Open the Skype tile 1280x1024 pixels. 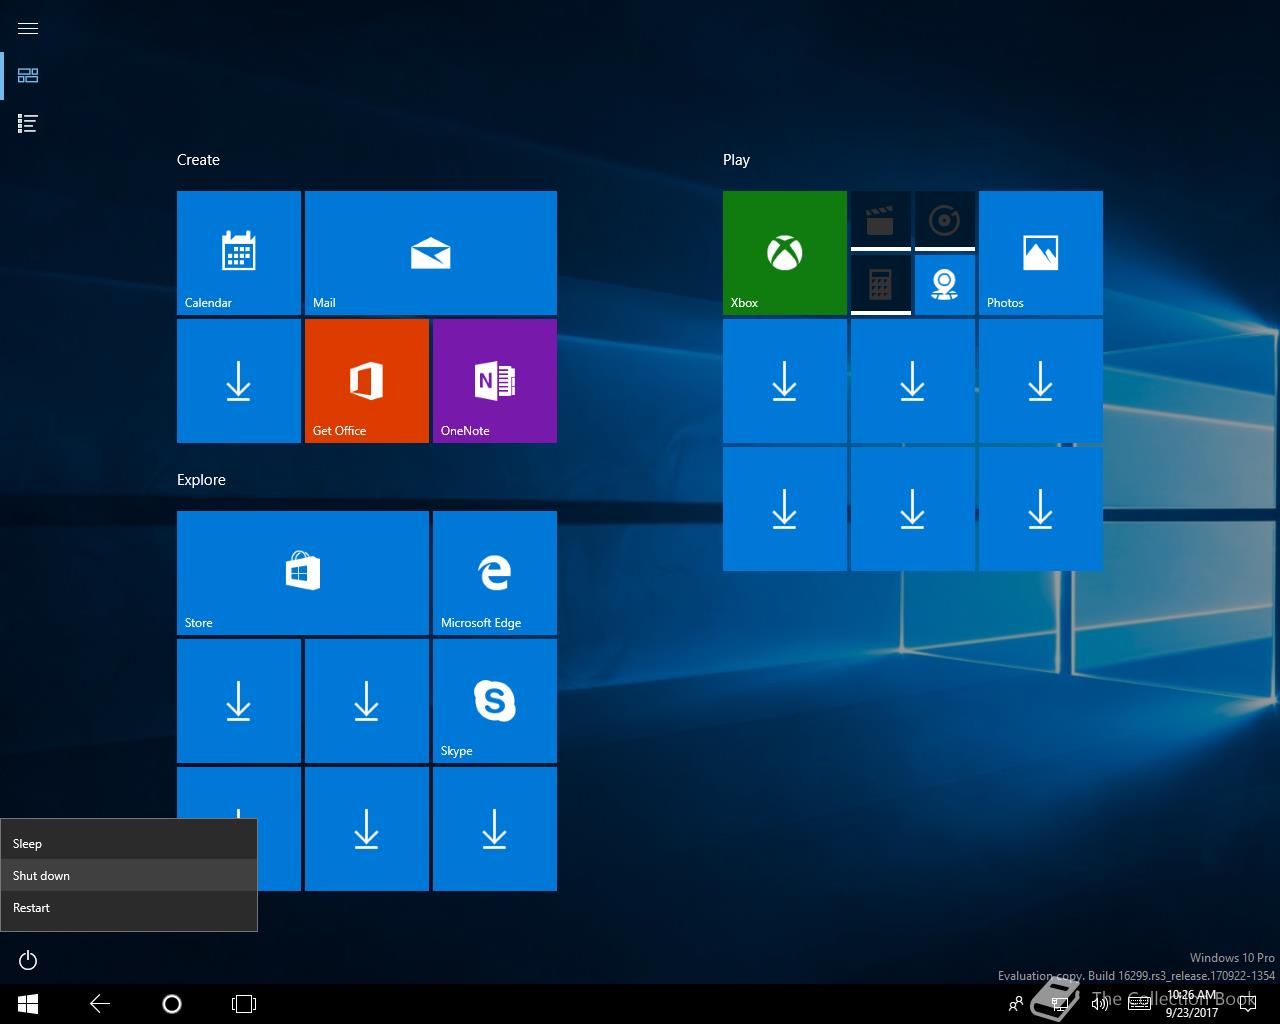(495, 701)
